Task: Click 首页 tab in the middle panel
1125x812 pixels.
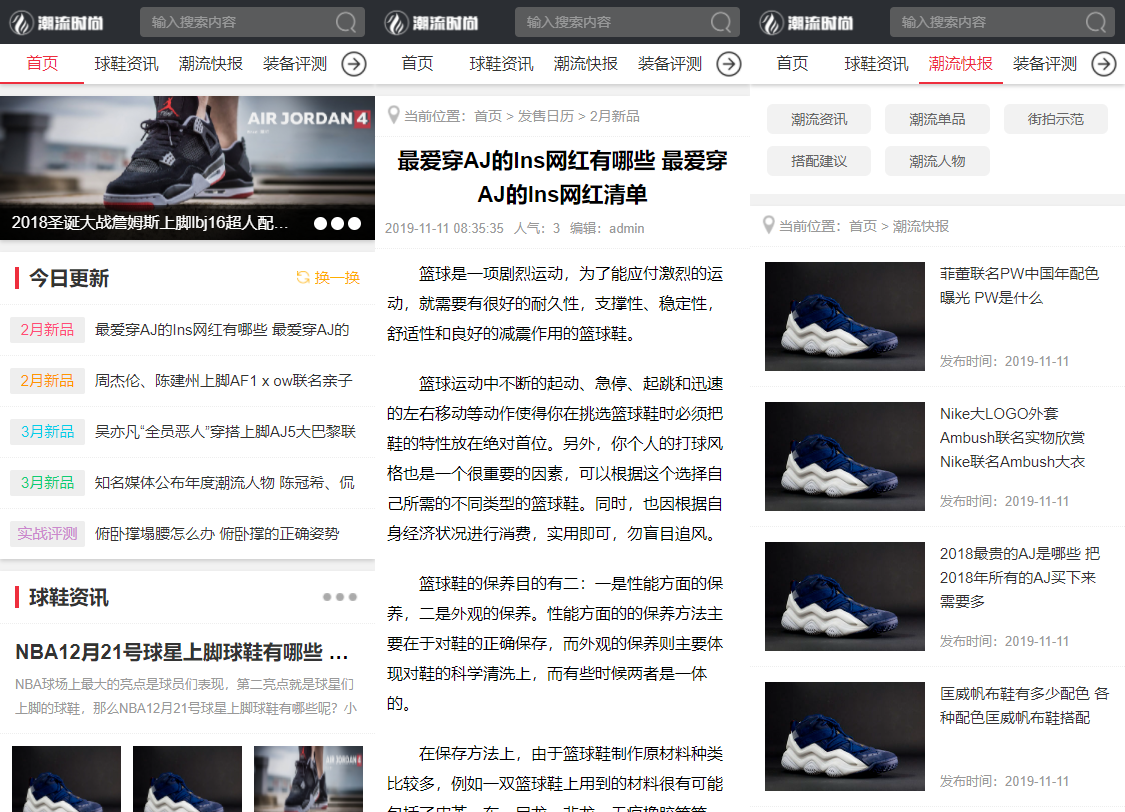Action: tap(417, 63)
